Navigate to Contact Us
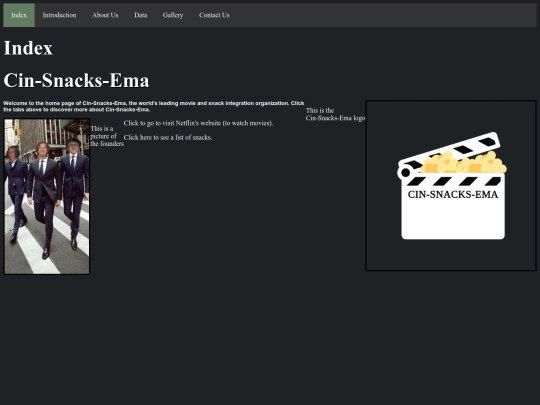 point(214,15)
